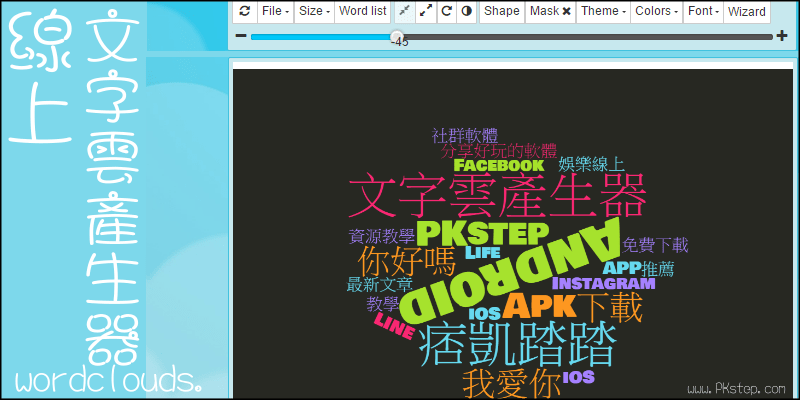Click the slider handle showing -45

[x=396, y=36]
